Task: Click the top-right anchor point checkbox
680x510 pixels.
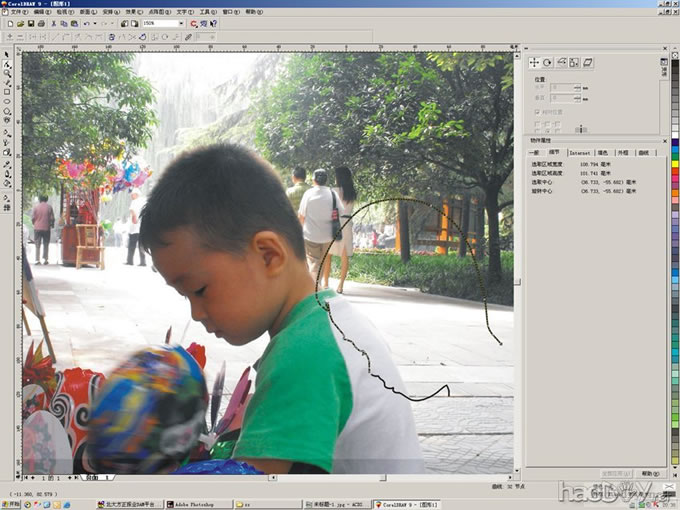Action: tap(556, 123)
